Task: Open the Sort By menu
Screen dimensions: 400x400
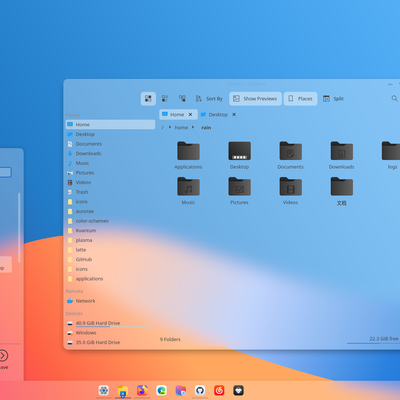Action: 209,99
